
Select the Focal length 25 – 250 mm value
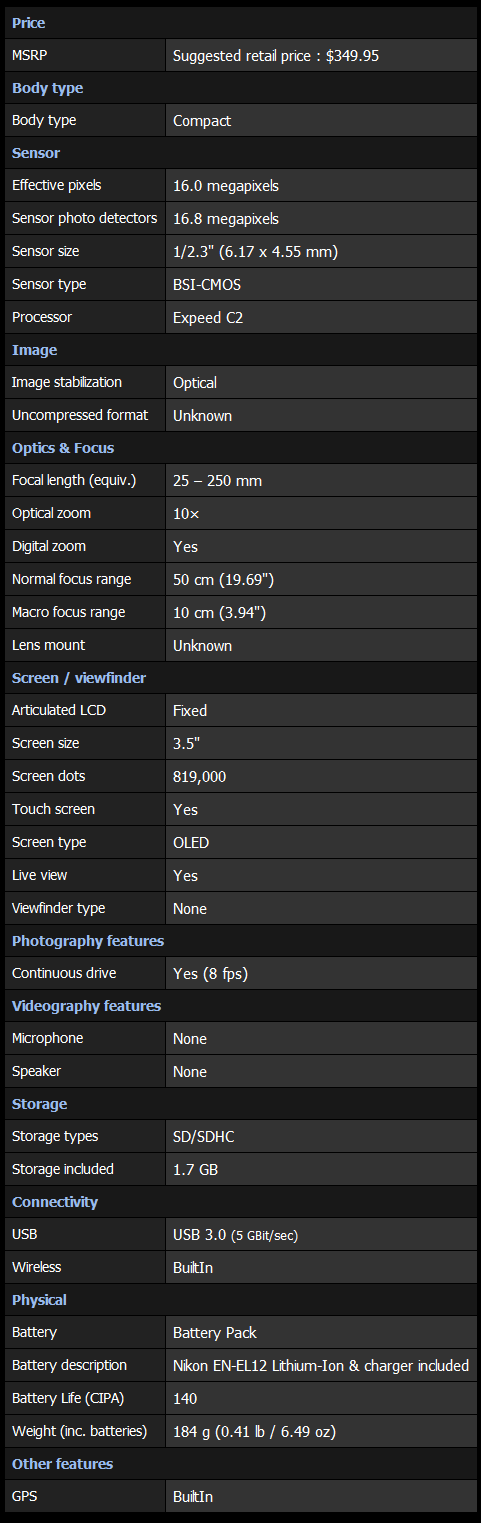pyautogui.click(x=217, y=481)
